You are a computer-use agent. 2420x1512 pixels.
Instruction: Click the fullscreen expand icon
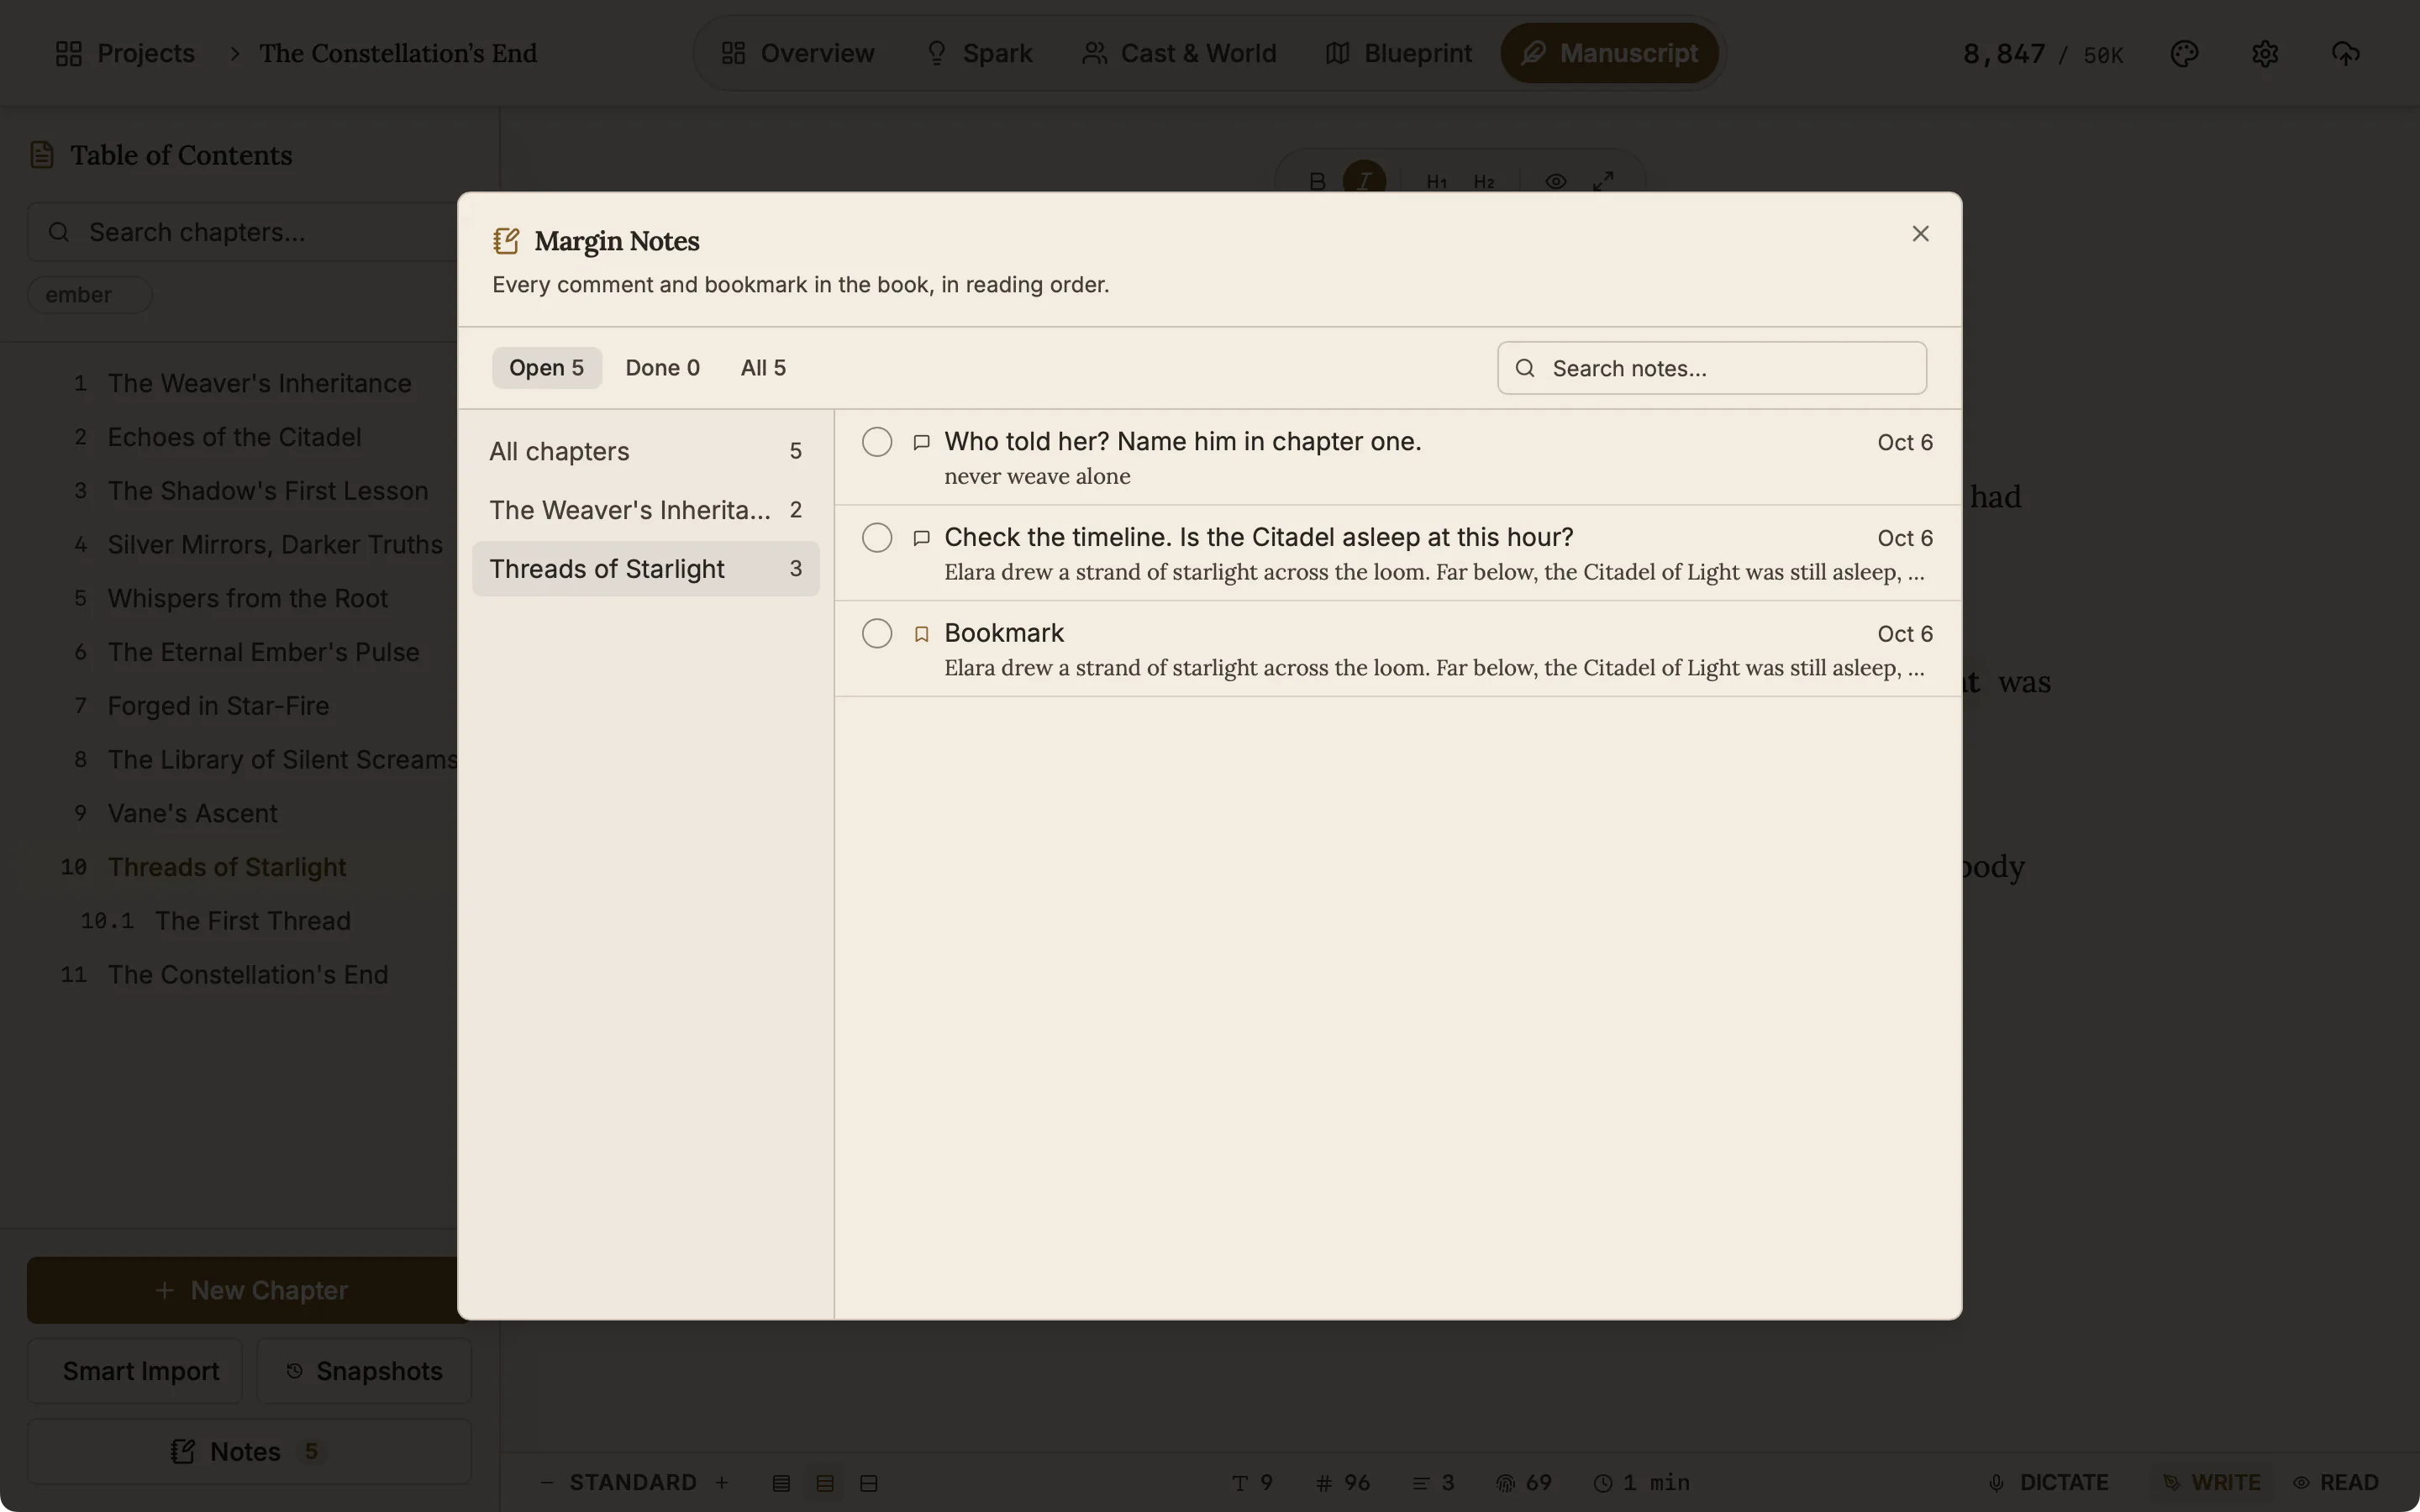[x=1603, y=181]
